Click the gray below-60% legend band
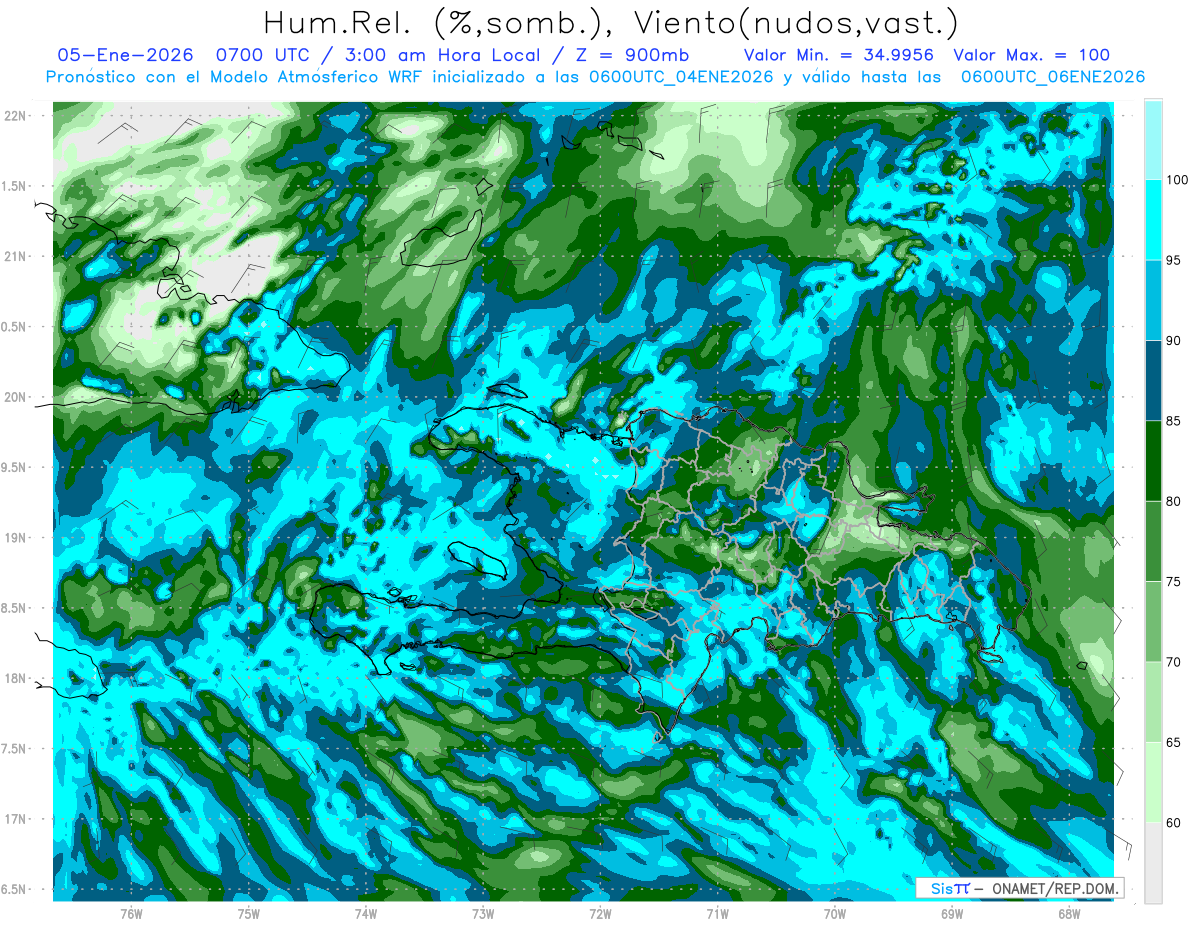 pos(1153,863)
